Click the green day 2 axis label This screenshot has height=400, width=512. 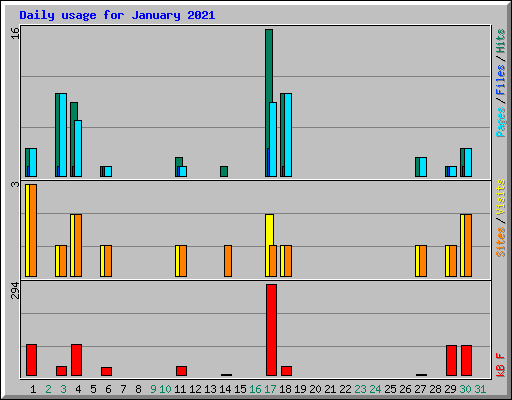[48, 389]
